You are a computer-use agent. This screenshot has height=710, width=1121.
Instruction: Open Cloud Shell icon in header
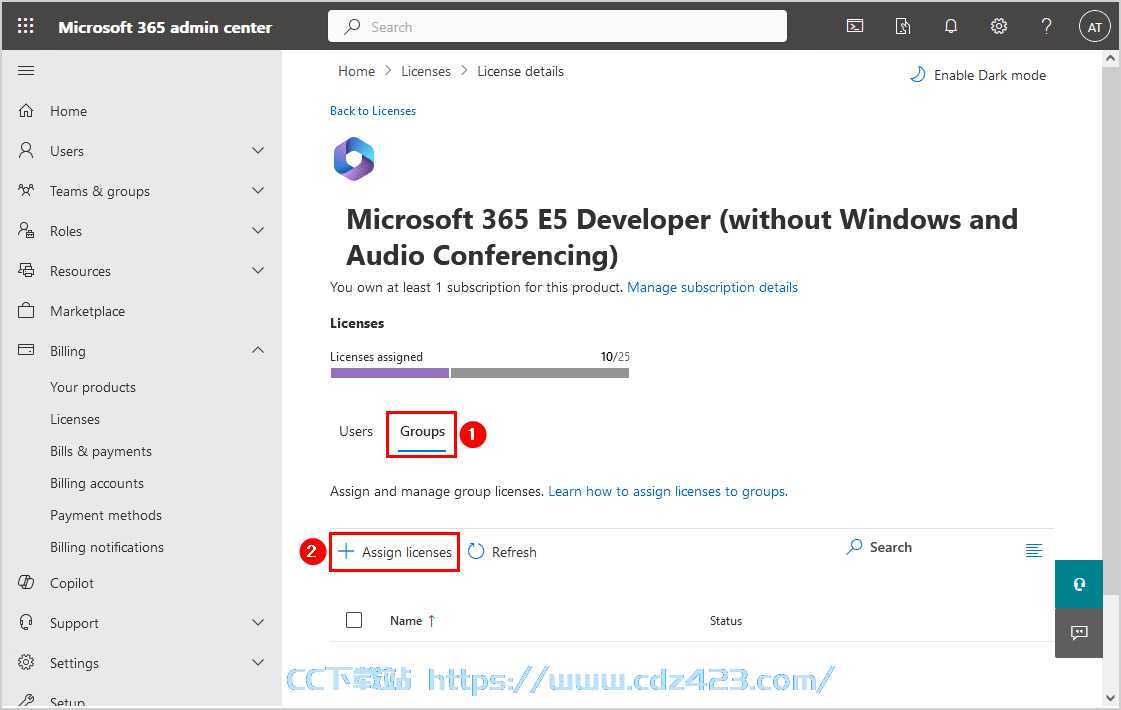[x=855, y=26]
